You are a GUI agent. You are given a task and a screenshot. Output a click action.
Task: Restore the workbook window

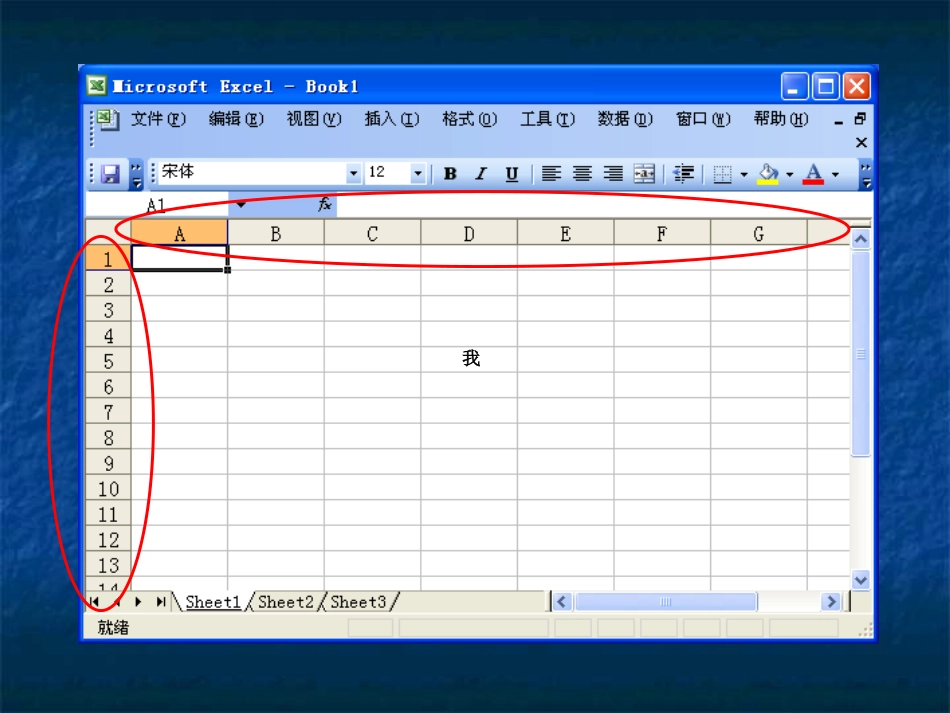(860, 119)
